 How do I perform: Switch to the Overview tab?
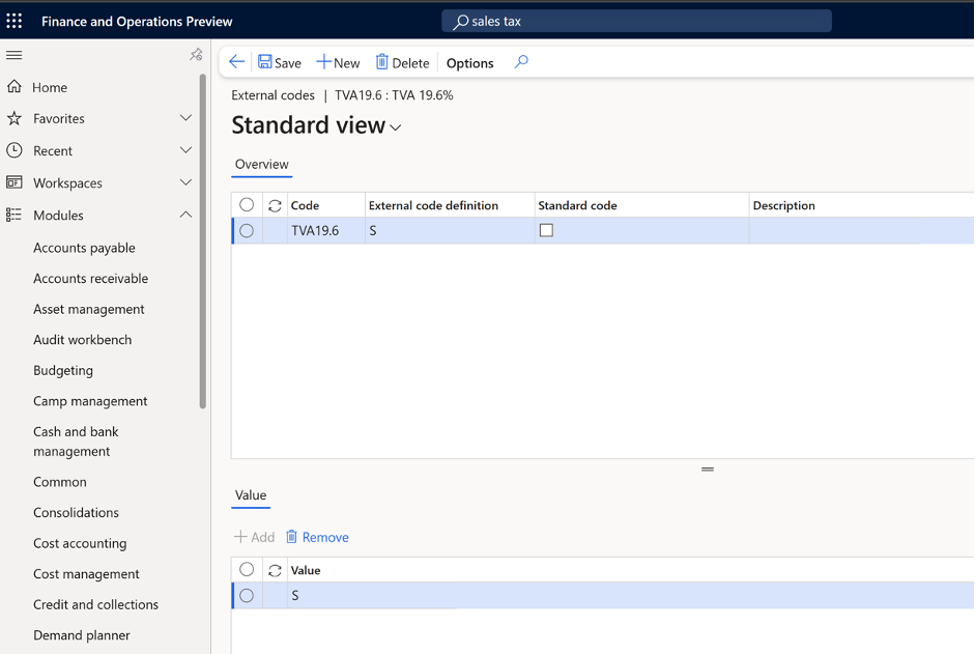click(261, 164)
